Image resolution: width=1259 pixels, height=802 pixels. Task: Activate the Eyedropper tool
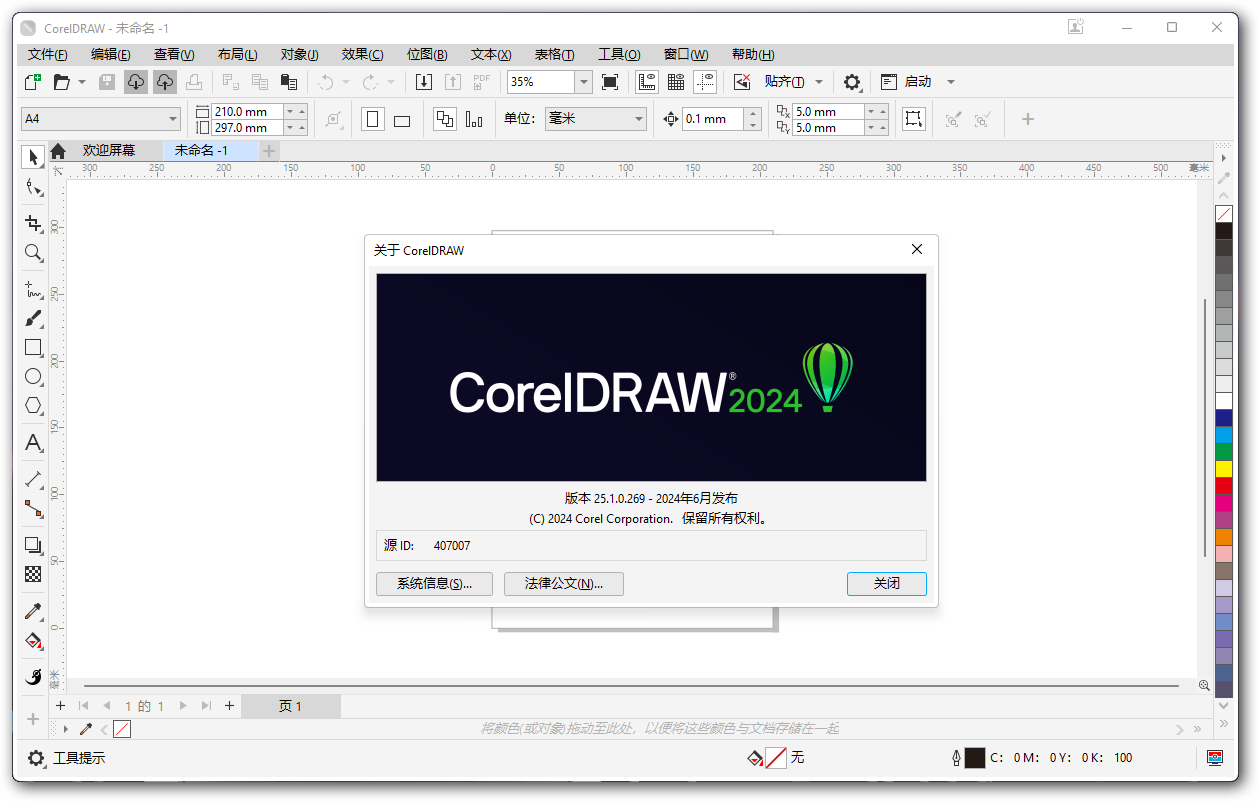tap(33, 611)
